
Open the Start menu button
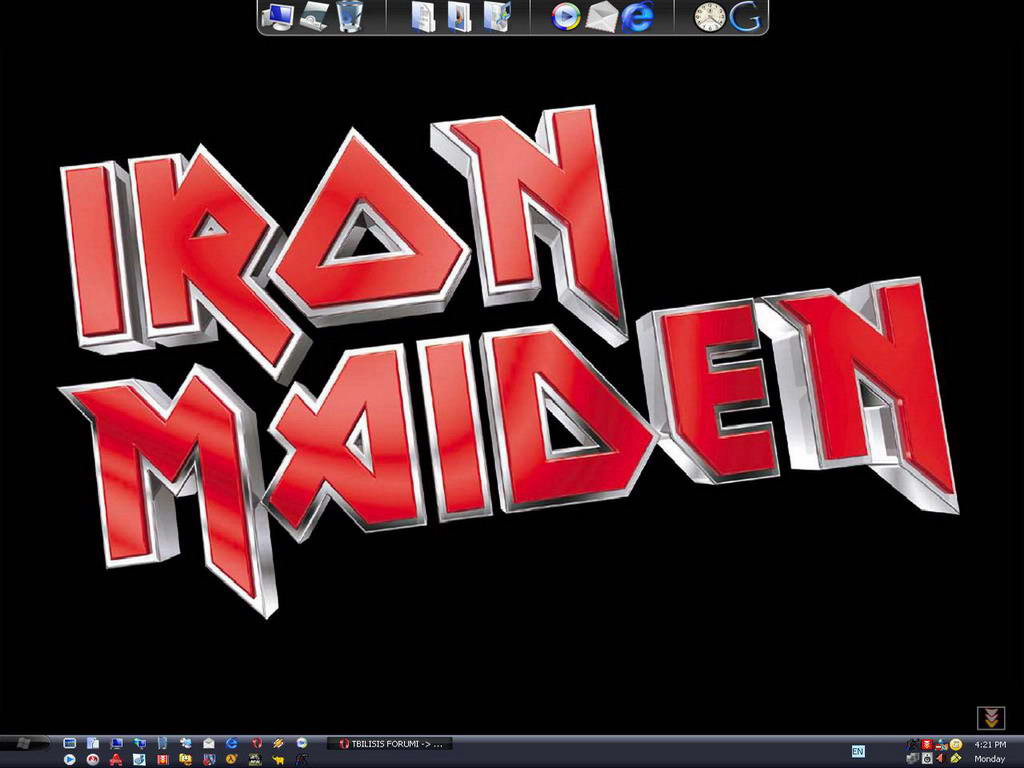25,743
